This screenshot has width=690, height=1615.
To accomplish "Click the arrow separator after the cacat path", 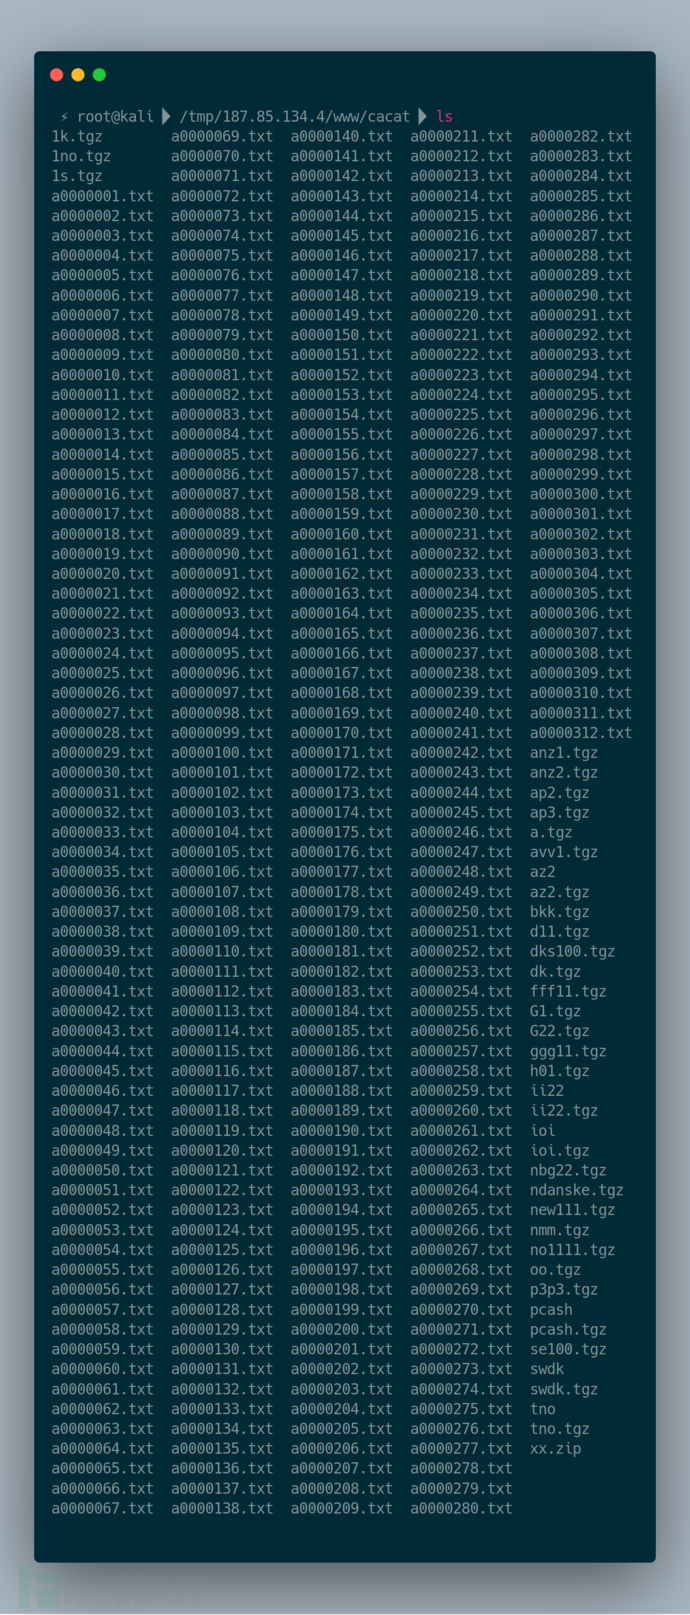I will click(423, 117).
